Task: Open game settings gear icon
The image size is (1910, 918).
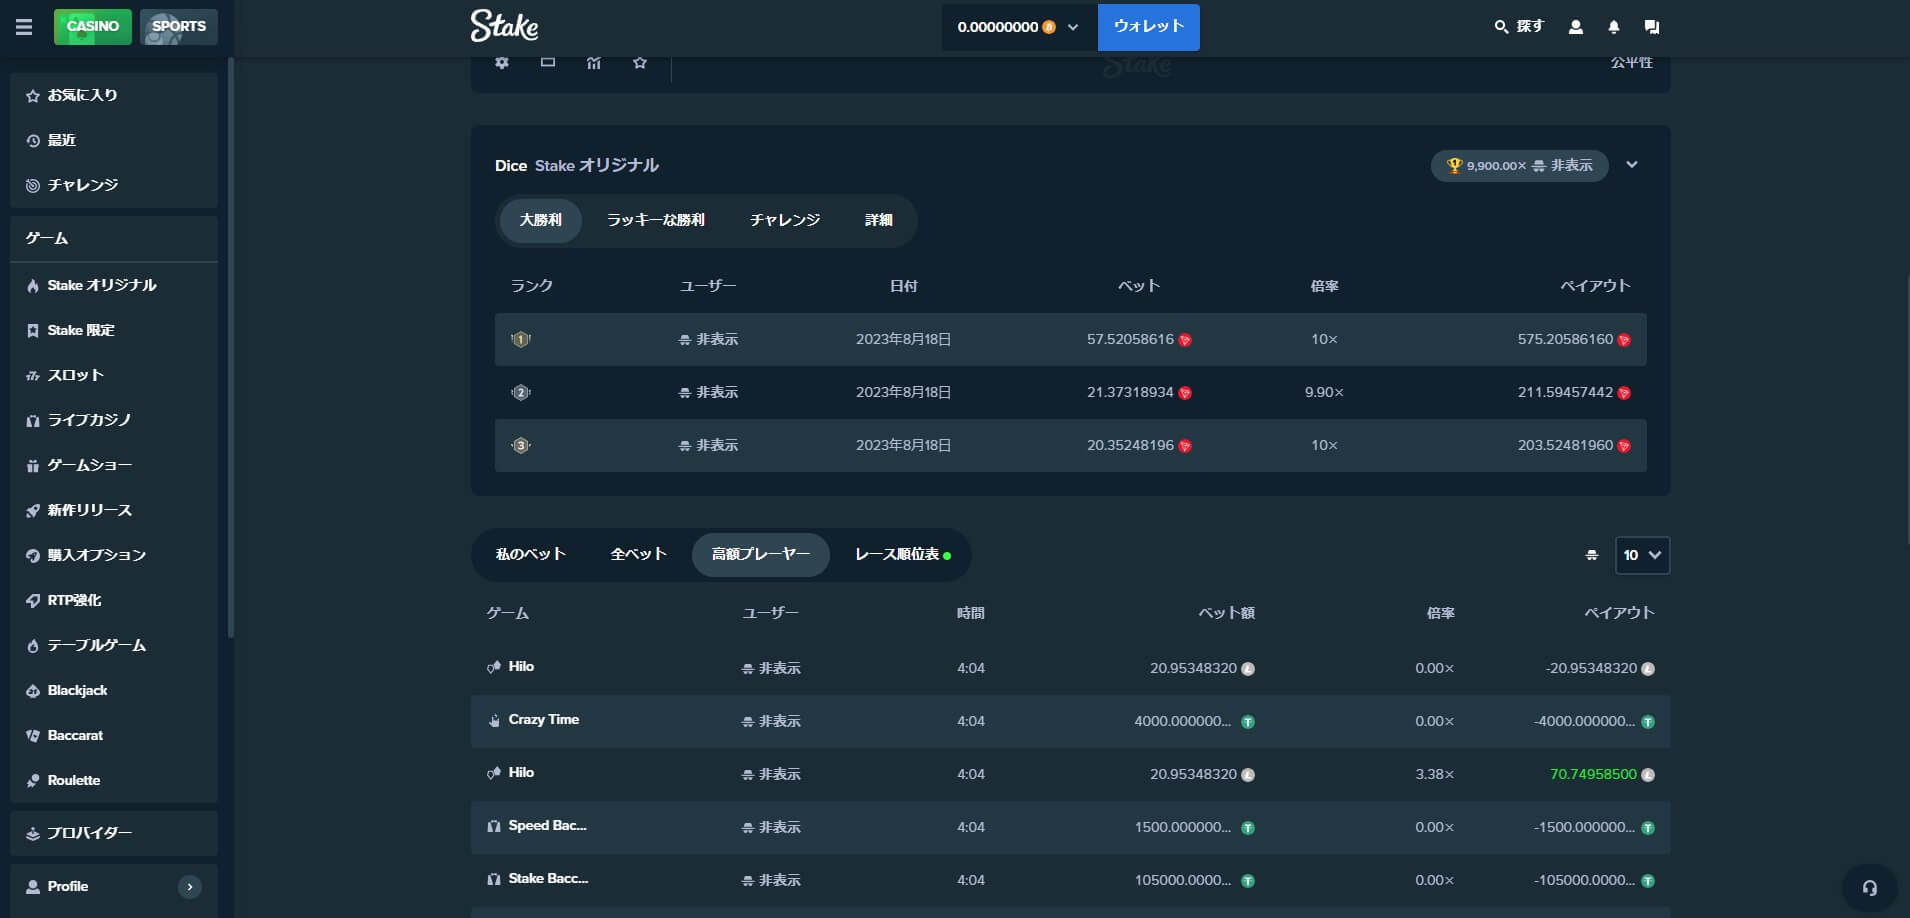Action: [x=502, y=62]
